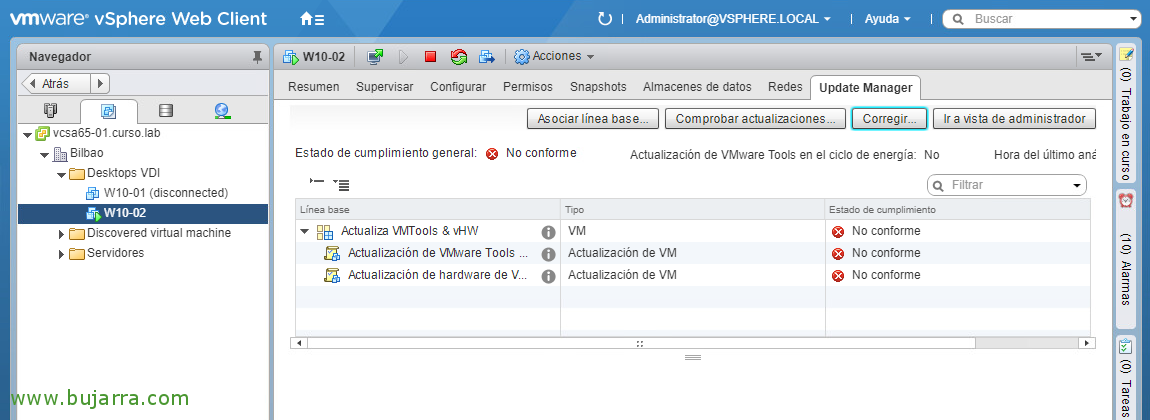Click in the Filtrar input field
Image resolution: width=1150 pixels, height=420 pixels.
click(x=1006, y=185)
